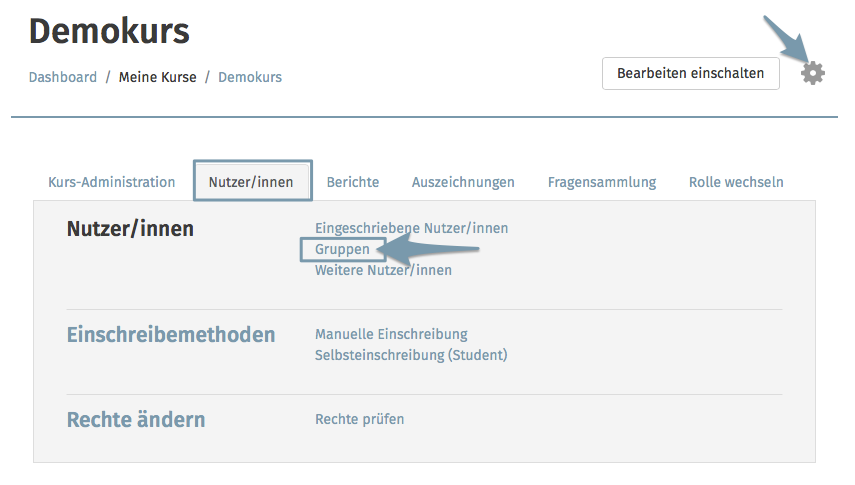Select Meine Kurse breadcrumb item
The image size is (855, 485).
(158, 77)
